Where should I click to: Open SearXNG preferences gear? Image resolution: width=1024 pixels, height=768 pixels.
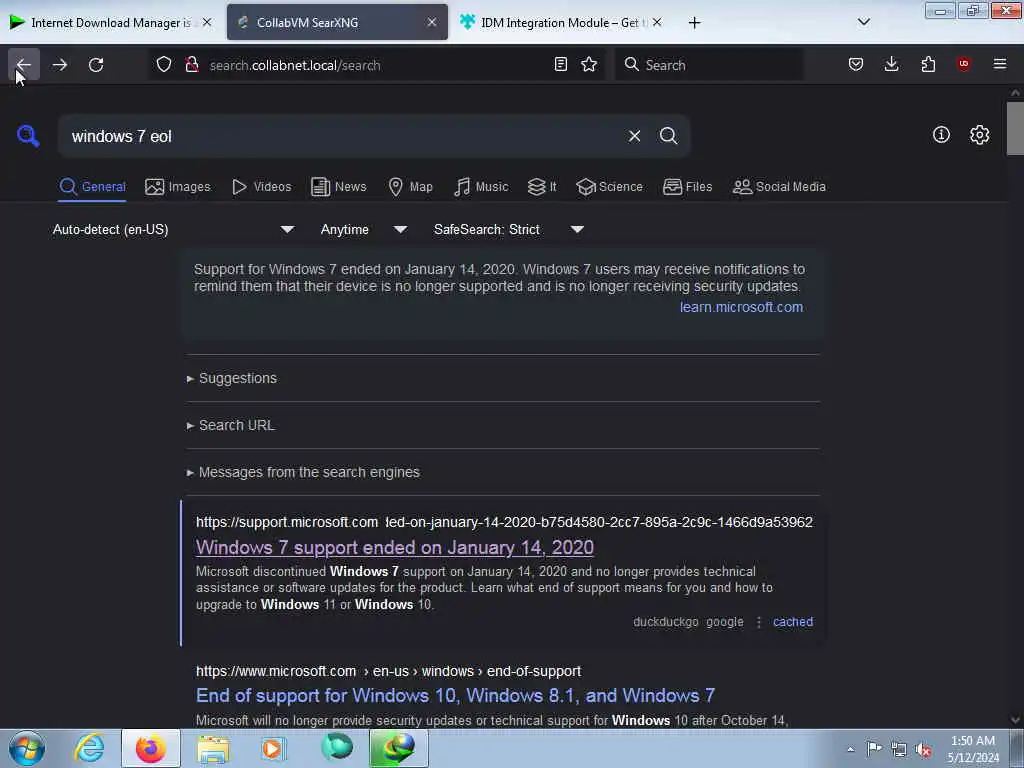pos(979,135)
